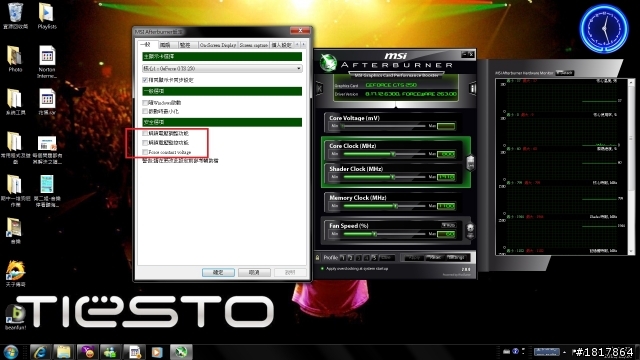Click the Core Voltage slider track
This screenshot has height=360, width=640.
(x=384, y=126)
